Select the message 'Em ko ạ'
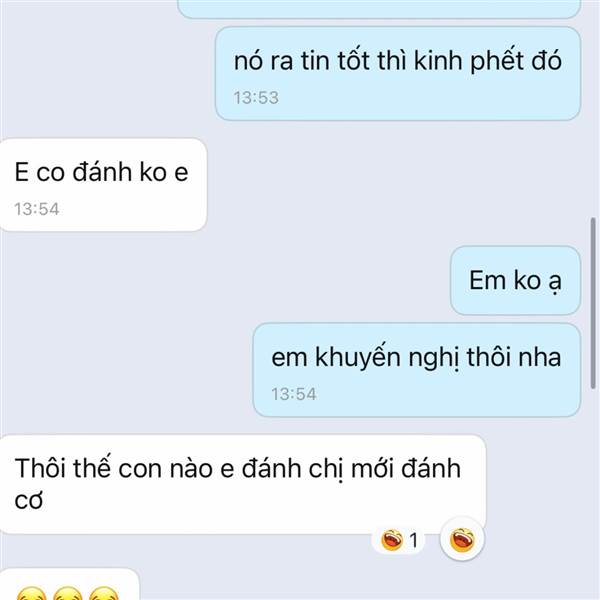 (x=515, y=280)
